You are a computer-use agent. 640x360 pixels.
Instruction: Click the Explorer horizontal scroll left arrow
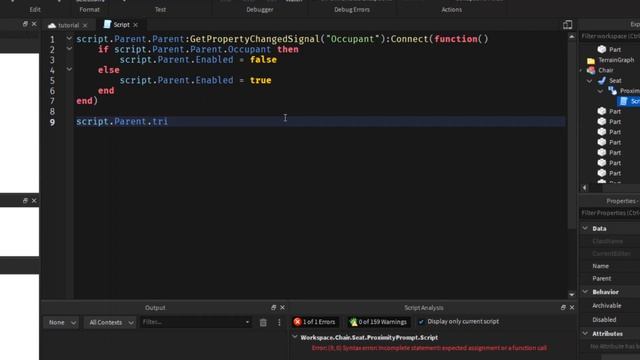click(x=584, y=188)
